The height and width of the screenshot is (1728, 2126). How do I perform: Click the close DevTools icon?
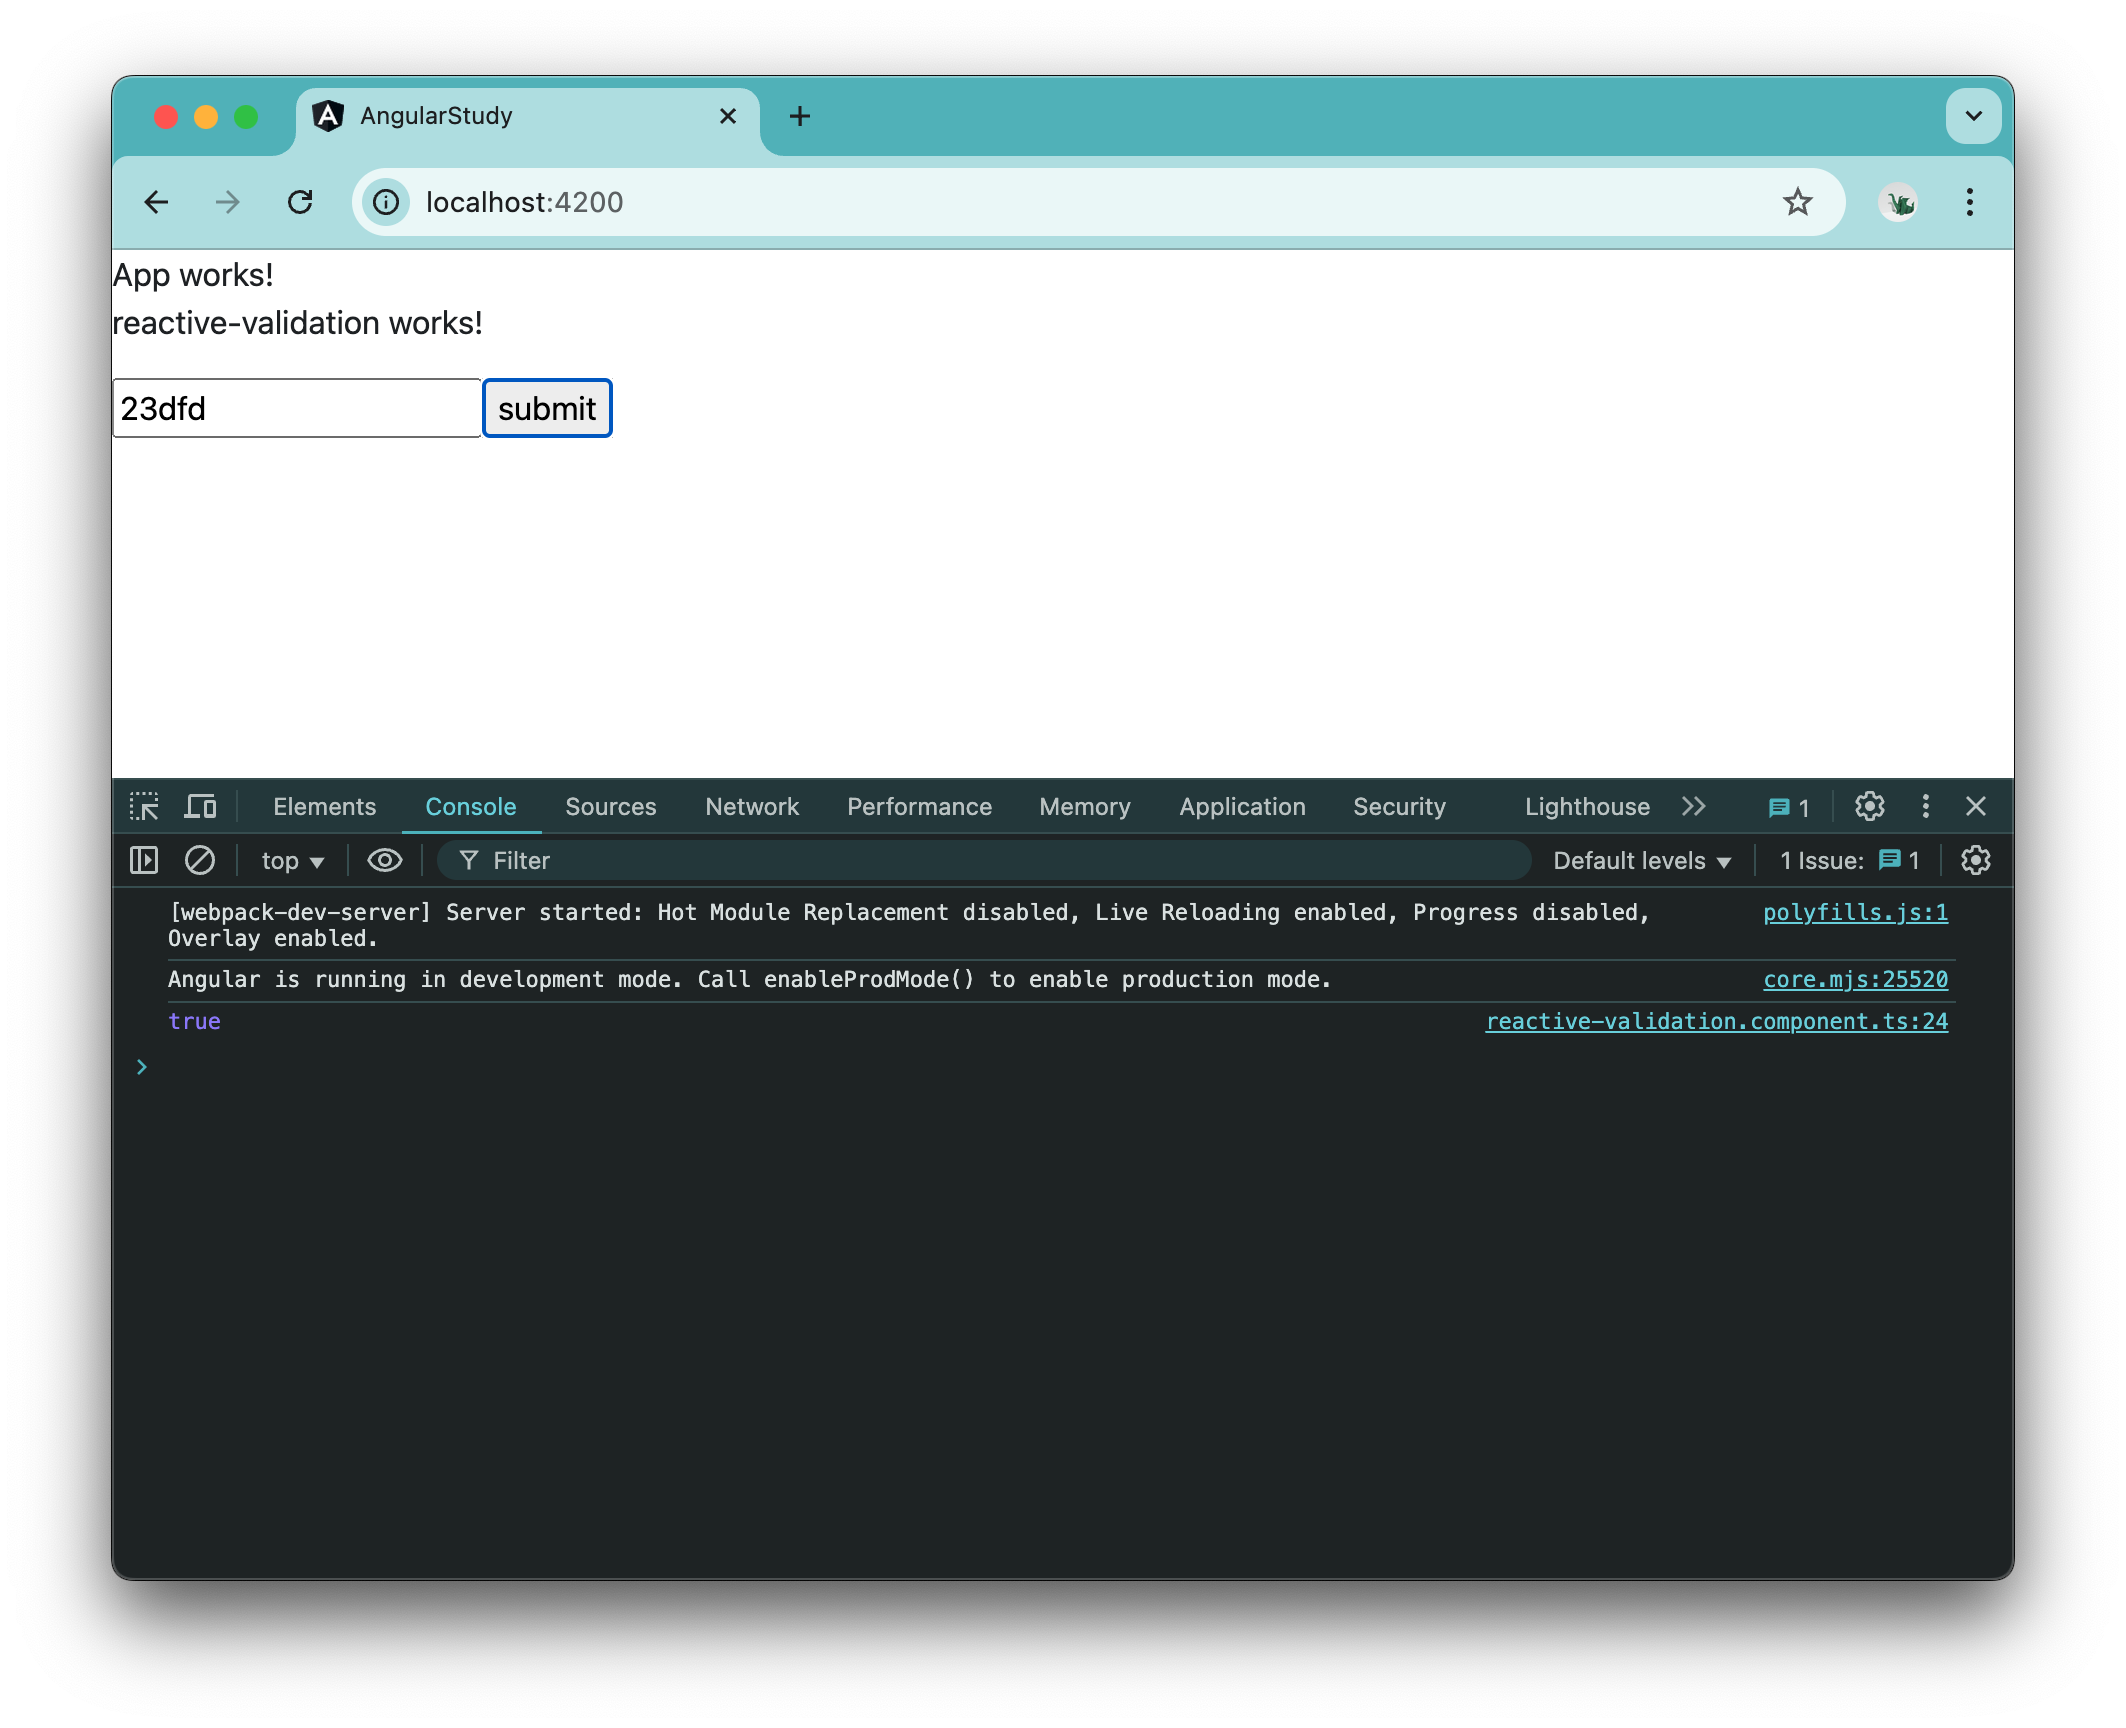(x=1976, y=806)
